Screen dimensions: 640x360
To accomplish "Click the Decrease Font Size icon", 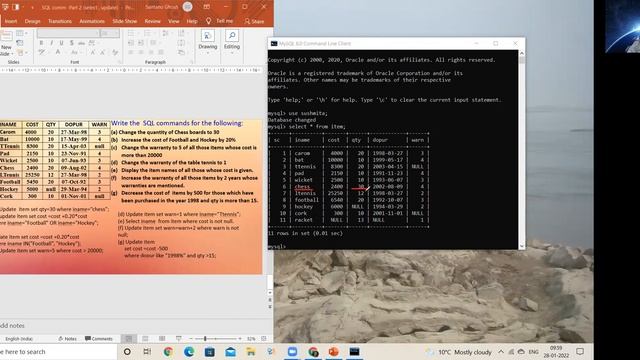I will pos(103,52).
